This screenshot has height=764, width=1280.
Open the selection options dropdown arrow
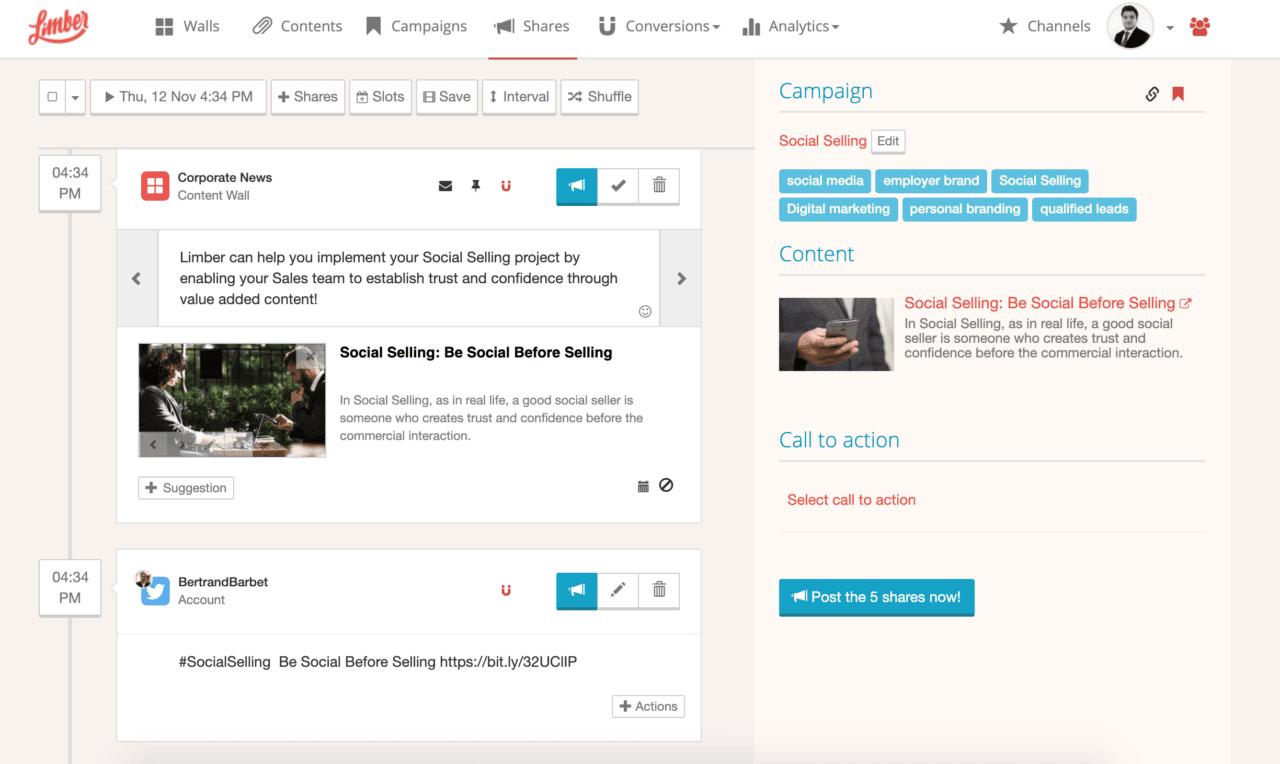point(75,97)
